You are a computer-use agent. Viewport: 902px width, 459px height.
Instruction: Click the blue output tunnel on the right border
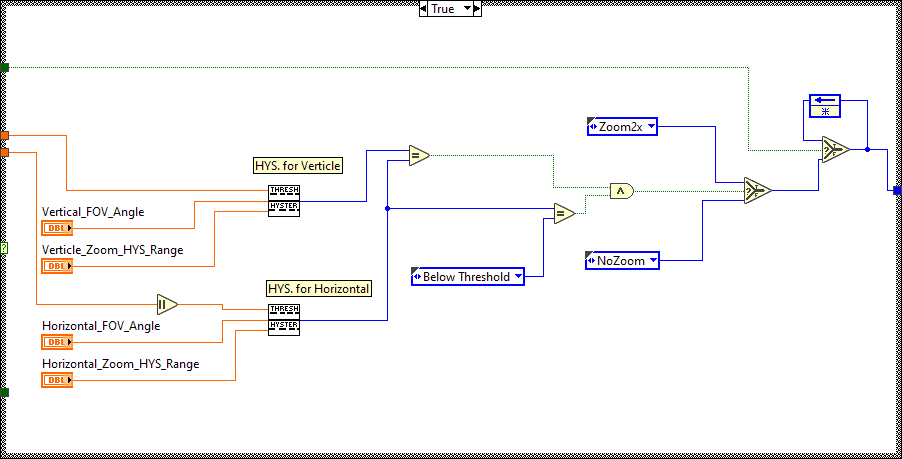point(897,190)
